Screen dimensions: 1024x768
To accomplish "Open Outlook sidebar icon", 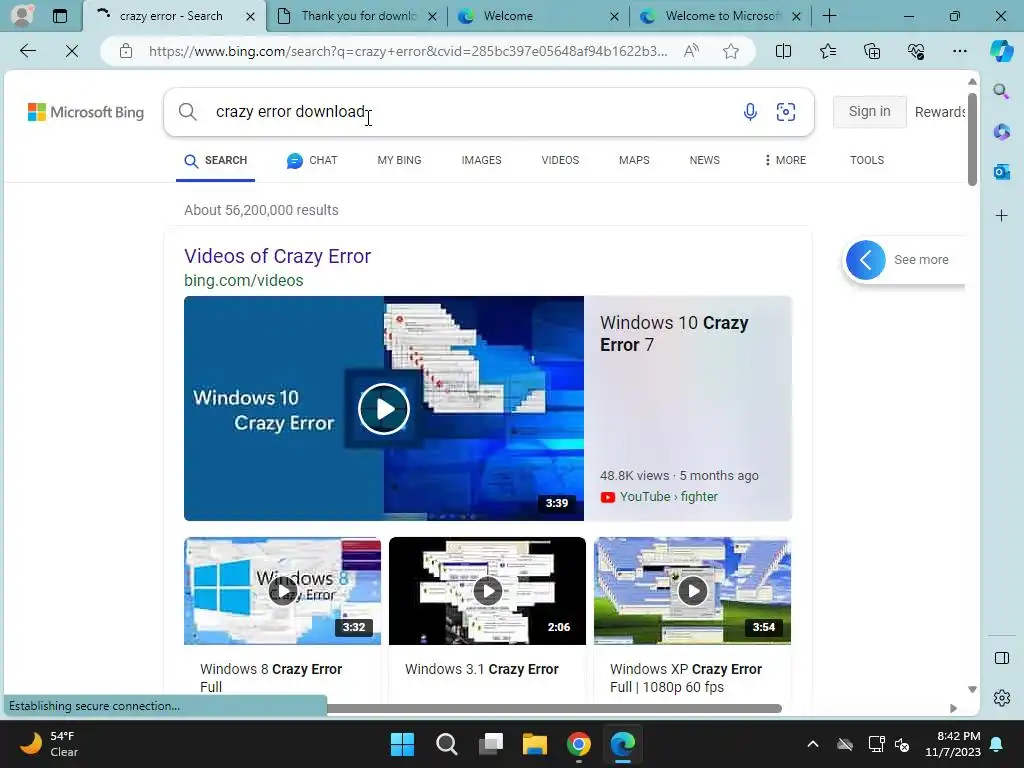I will (x=1002, y=172).
